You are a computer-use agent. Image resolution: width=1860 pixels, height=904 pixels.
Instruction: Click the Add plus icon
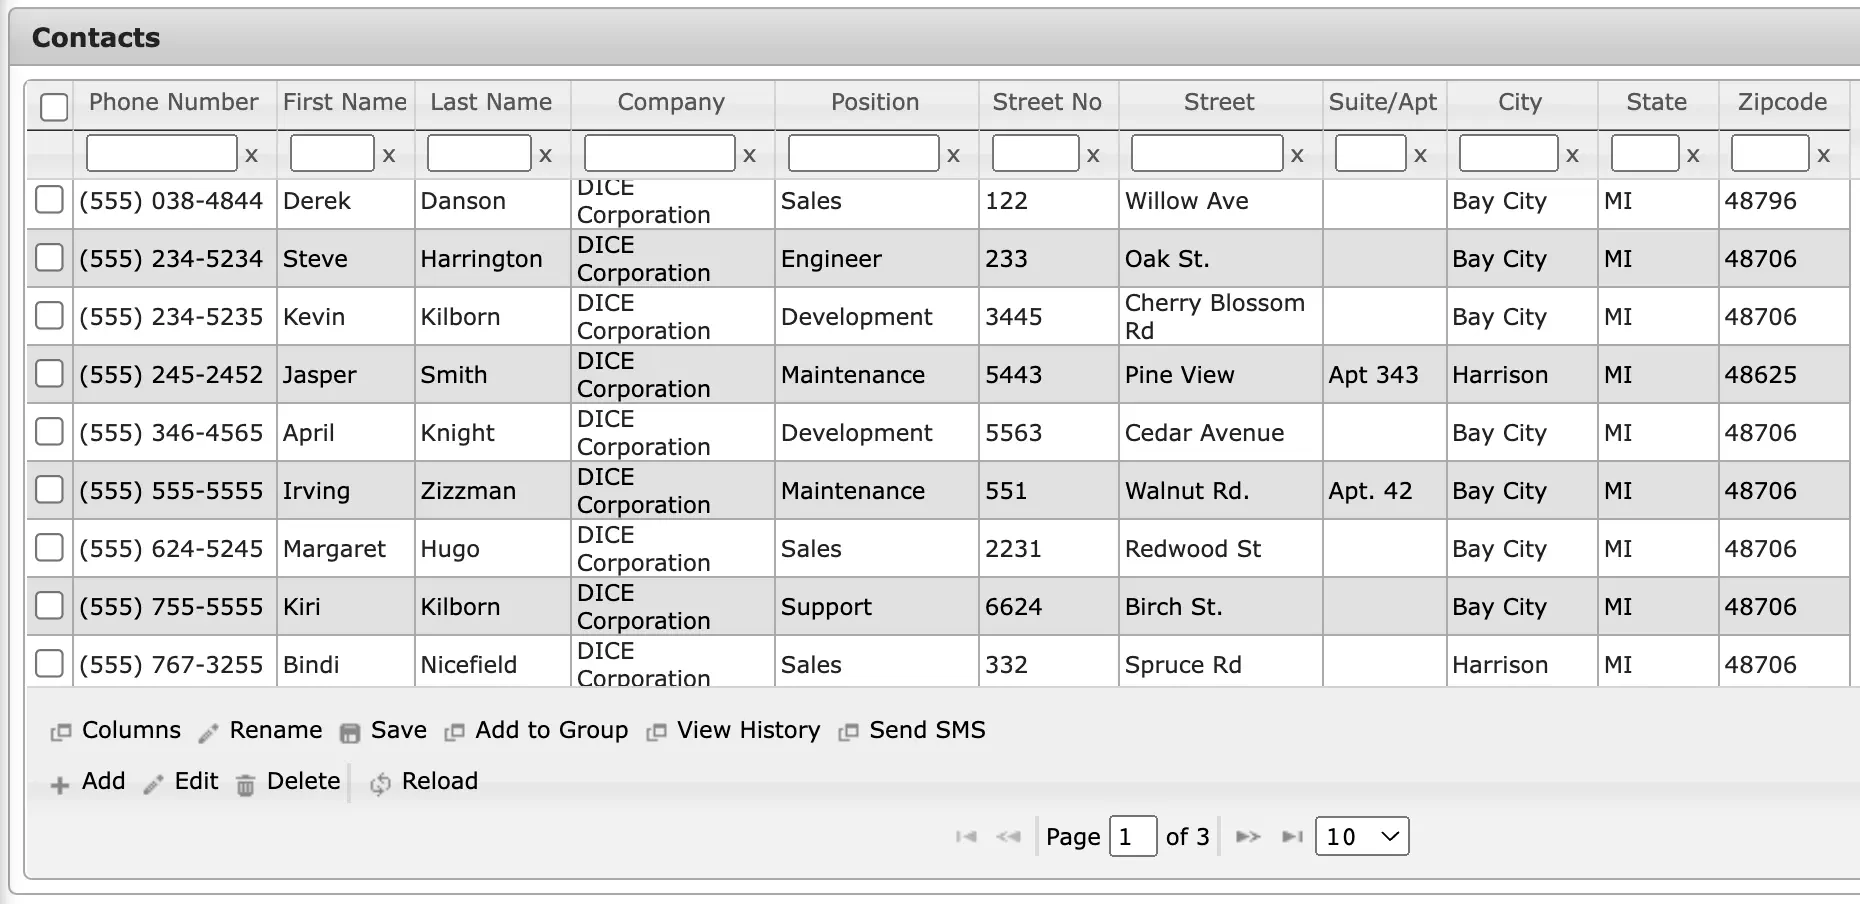click(x=60, y=784)
